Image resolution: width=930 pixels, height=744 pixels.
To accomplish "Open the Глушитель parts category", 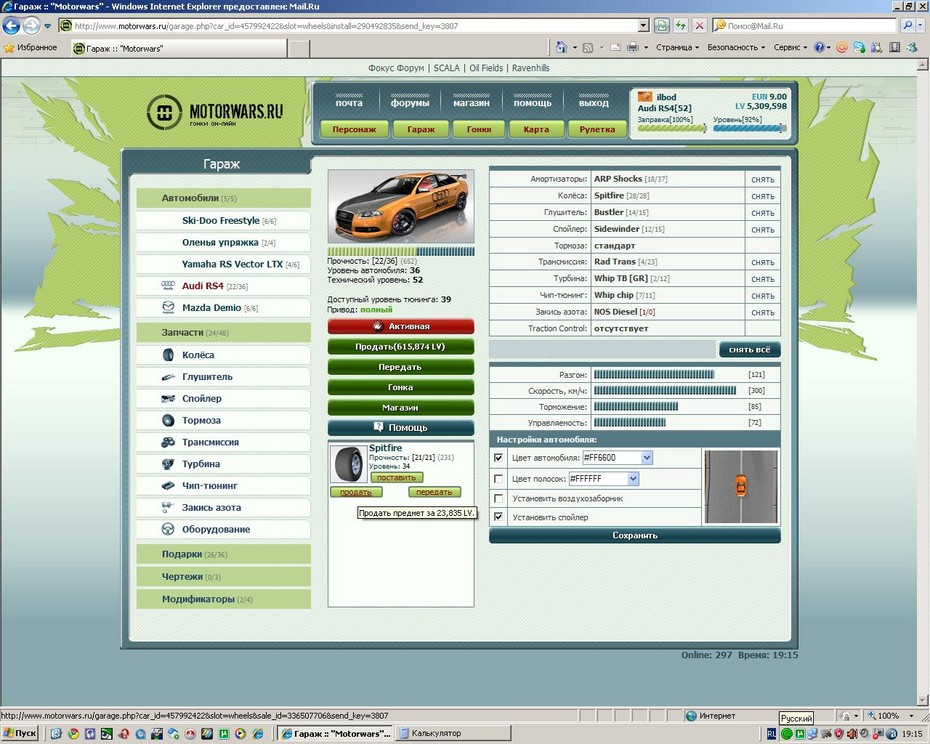I will tap(223, 377).
